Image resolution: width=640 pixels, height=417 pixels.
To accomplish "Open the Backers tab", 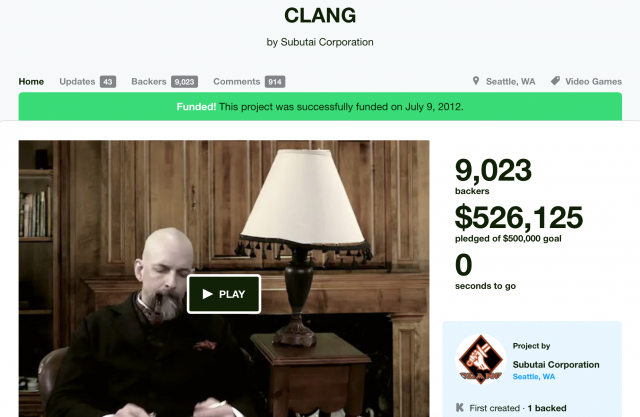I will (149, 82).
